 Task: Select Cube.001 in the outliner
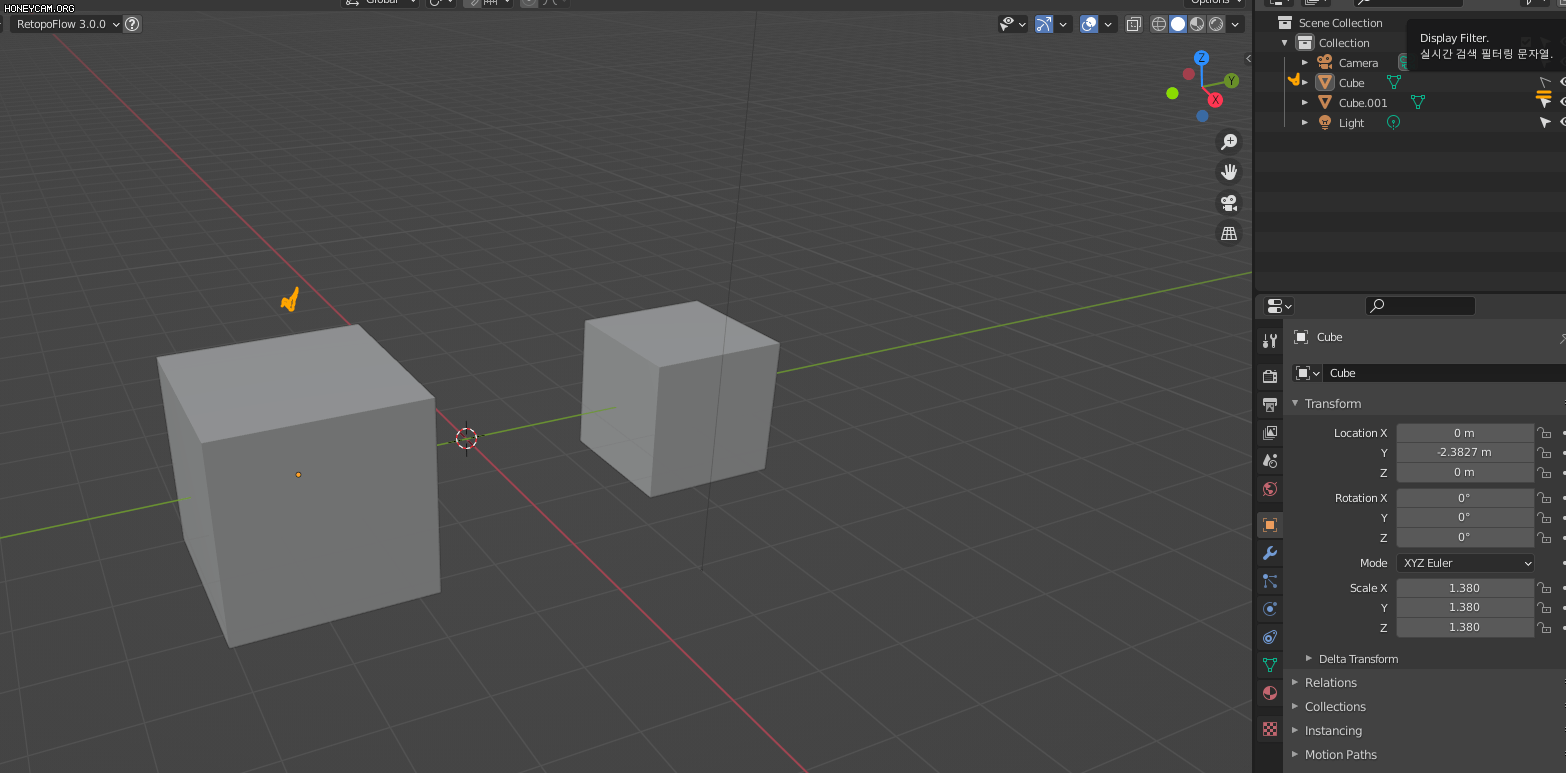pos(1363,103)
